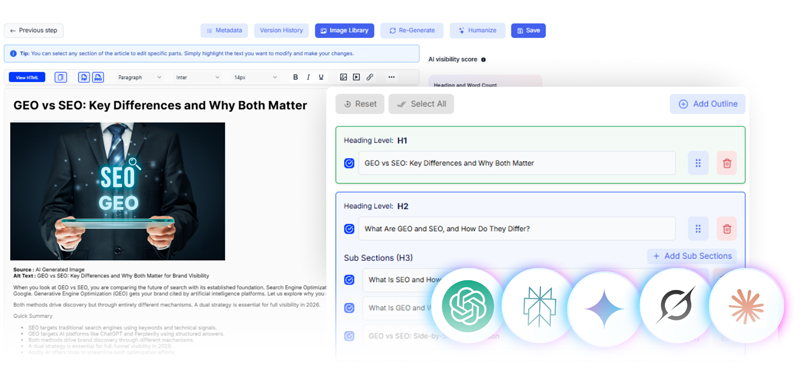Open Version History
The width and height of the screenshot is (800, 373).
[281, 31]
